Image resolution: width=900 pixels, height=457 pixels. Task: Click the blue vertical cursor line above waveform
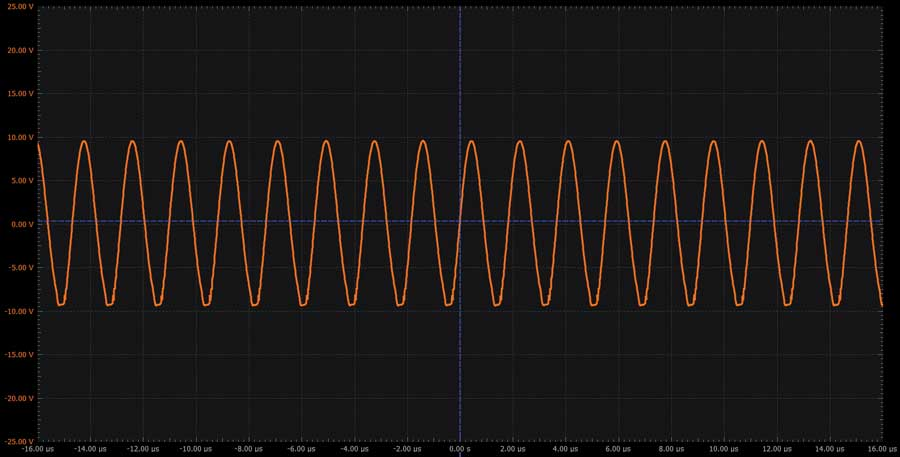pos(460,70)
